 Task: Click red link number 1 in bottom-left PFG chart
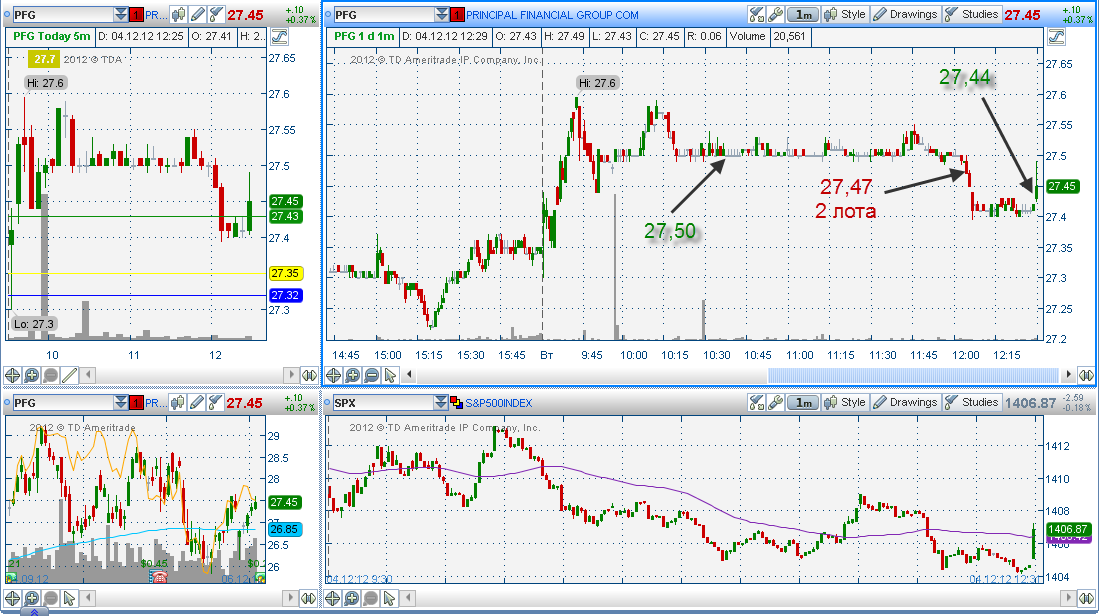[x=136, y=402]
